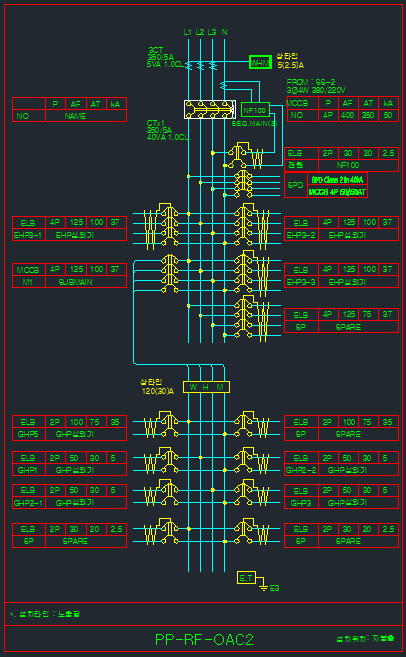Select the green NF100 box near main breaker
The image size is (406, 657).
point(255,110)
